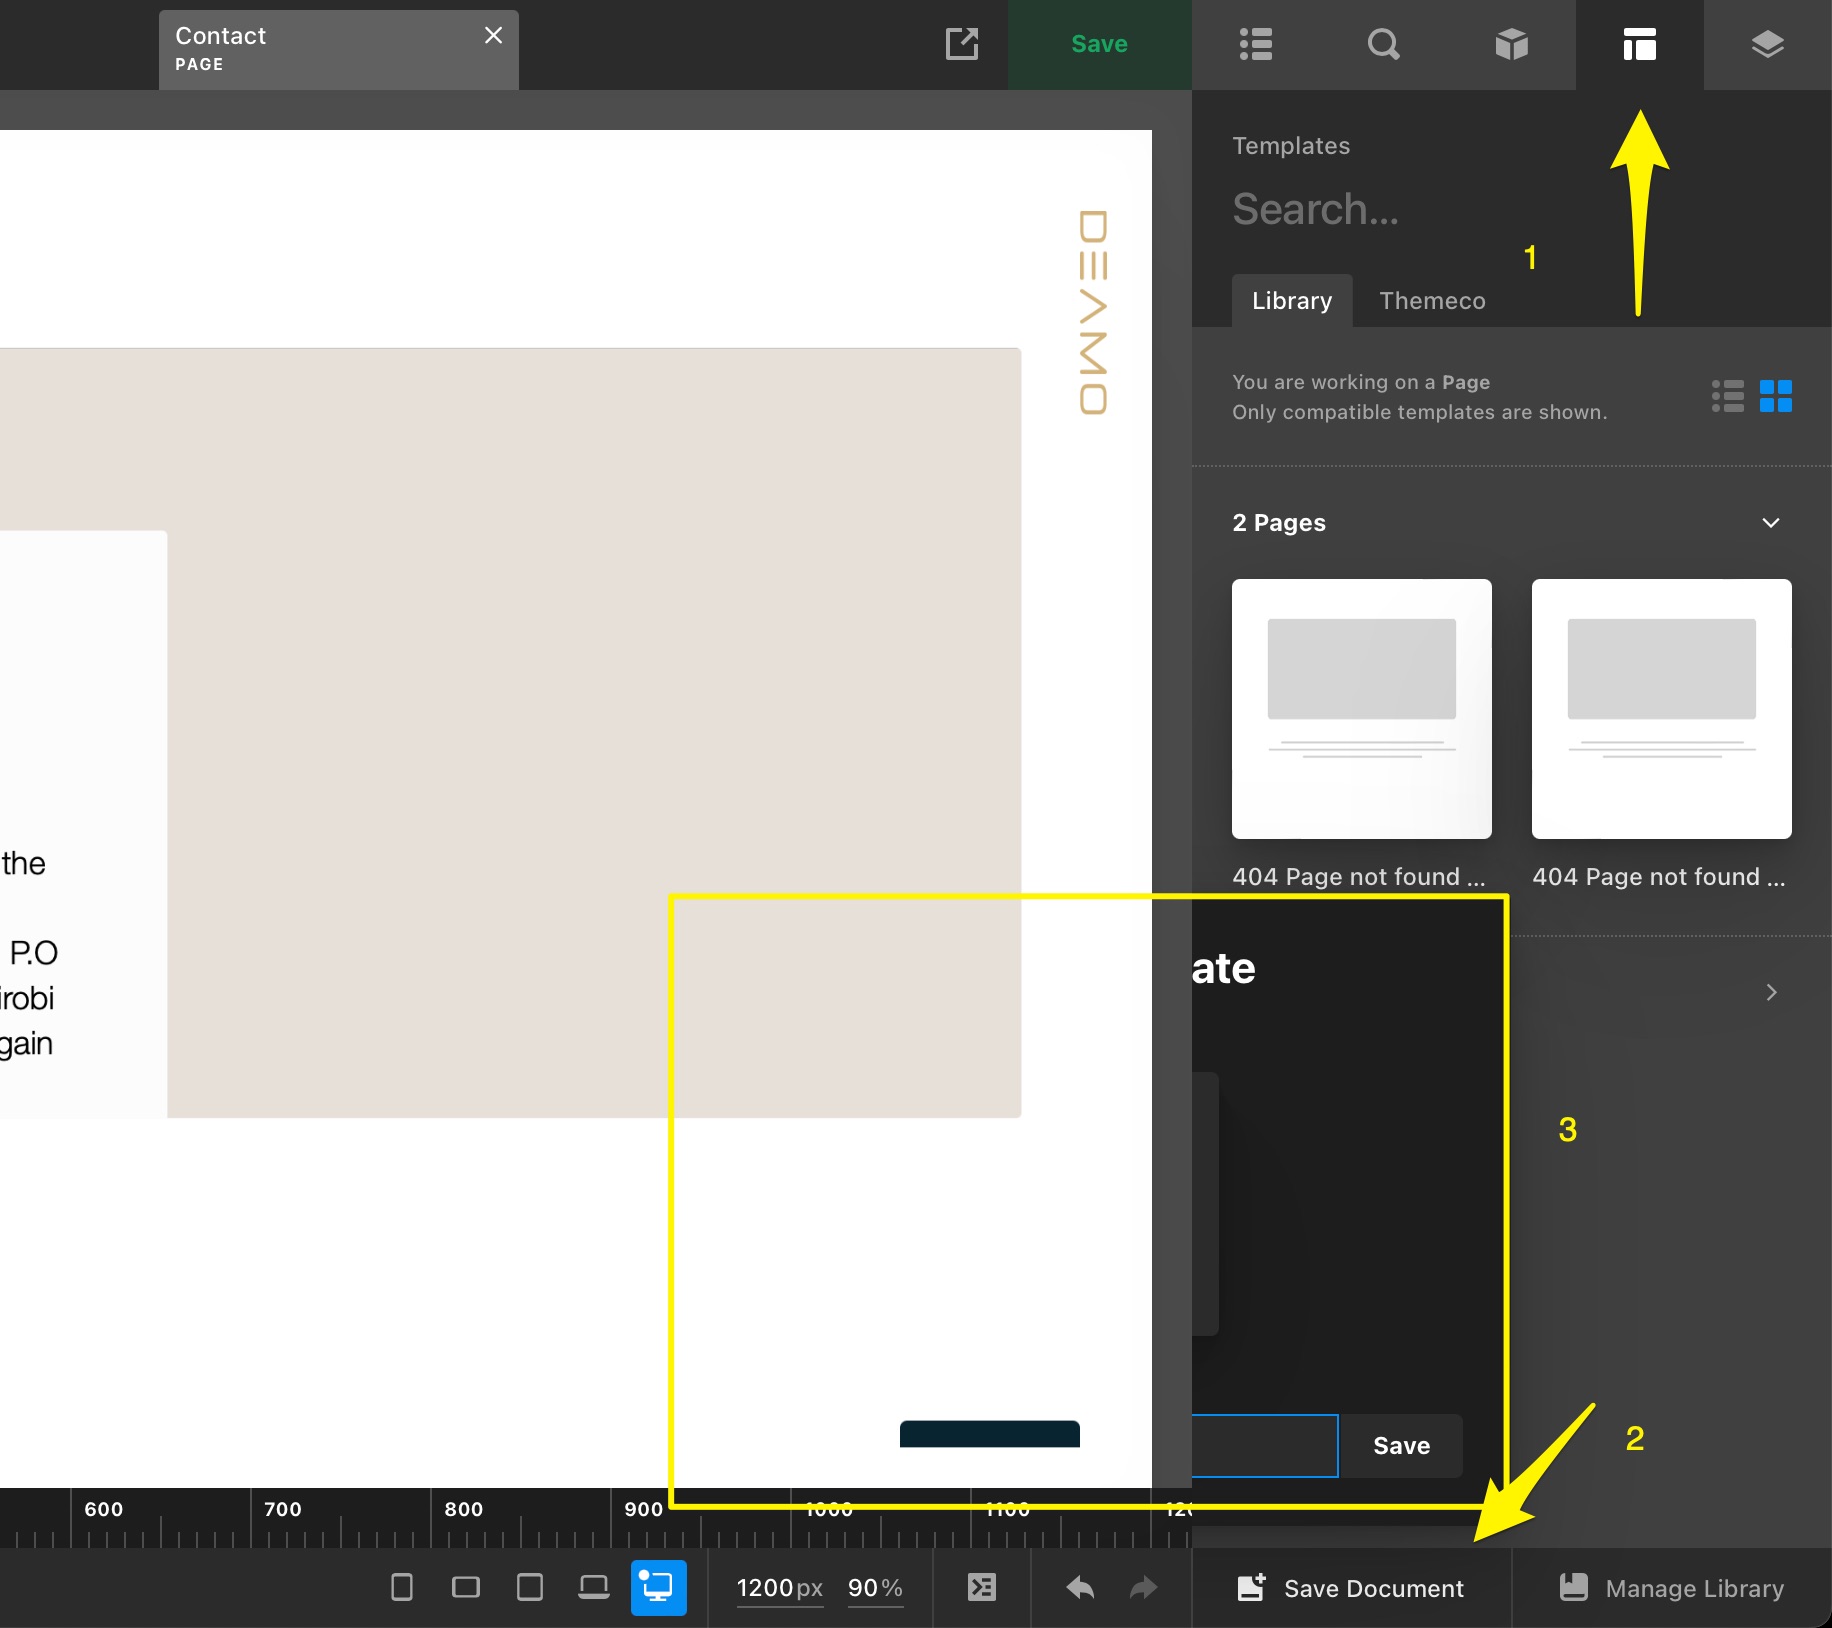Open the 90% zoom level control
This screenshot has width=1832, height=1628.
coord(874,1588)
